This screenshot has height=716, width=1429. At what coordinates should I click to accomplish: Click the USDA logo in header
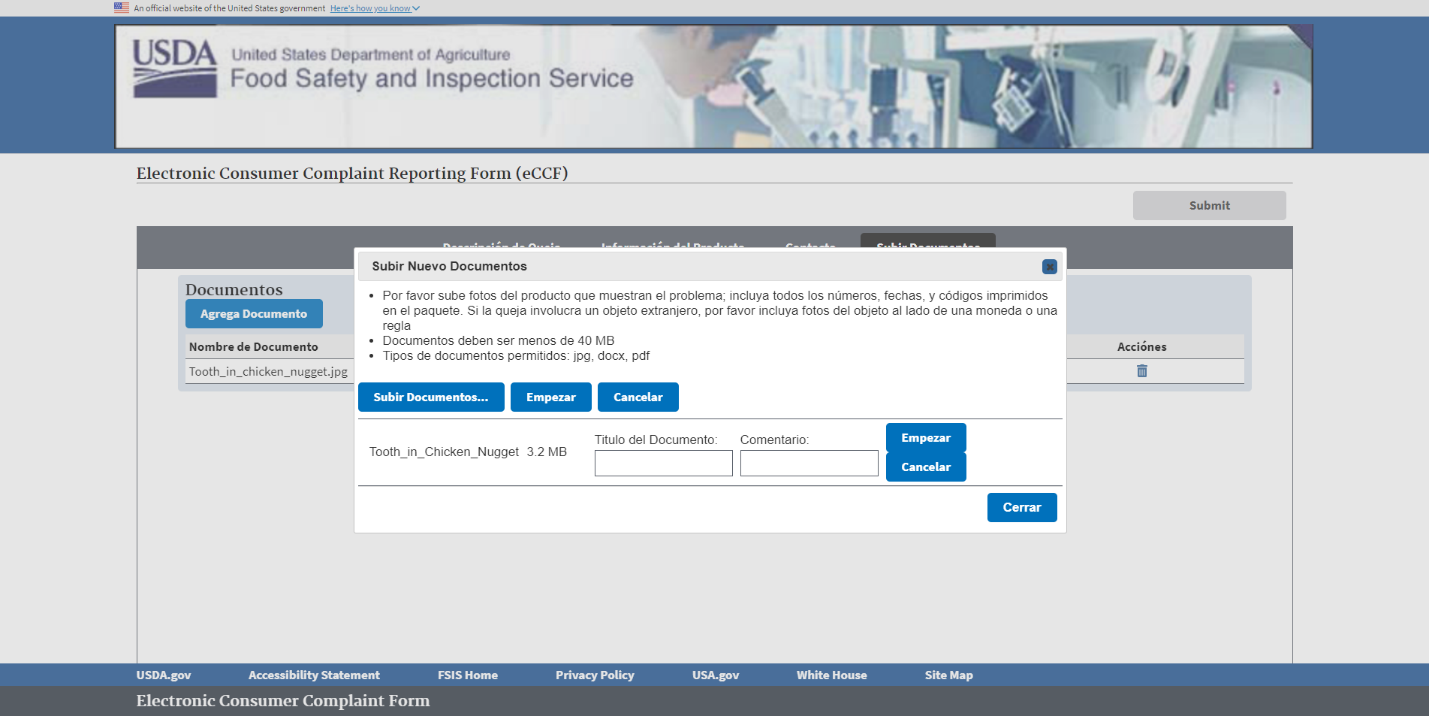[175, 69]
